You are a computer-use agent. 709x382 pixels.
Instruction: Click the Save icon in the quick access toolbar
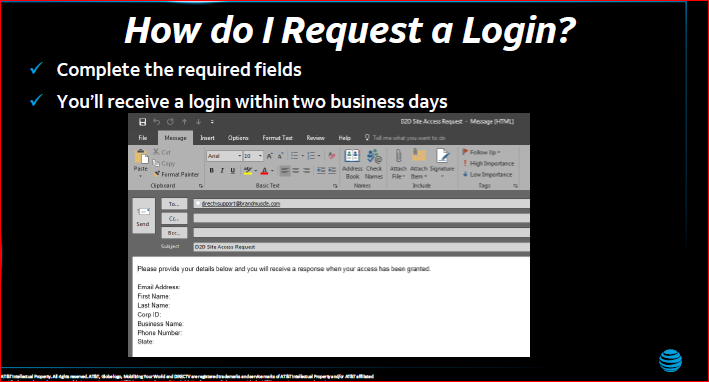pos(142,122)
